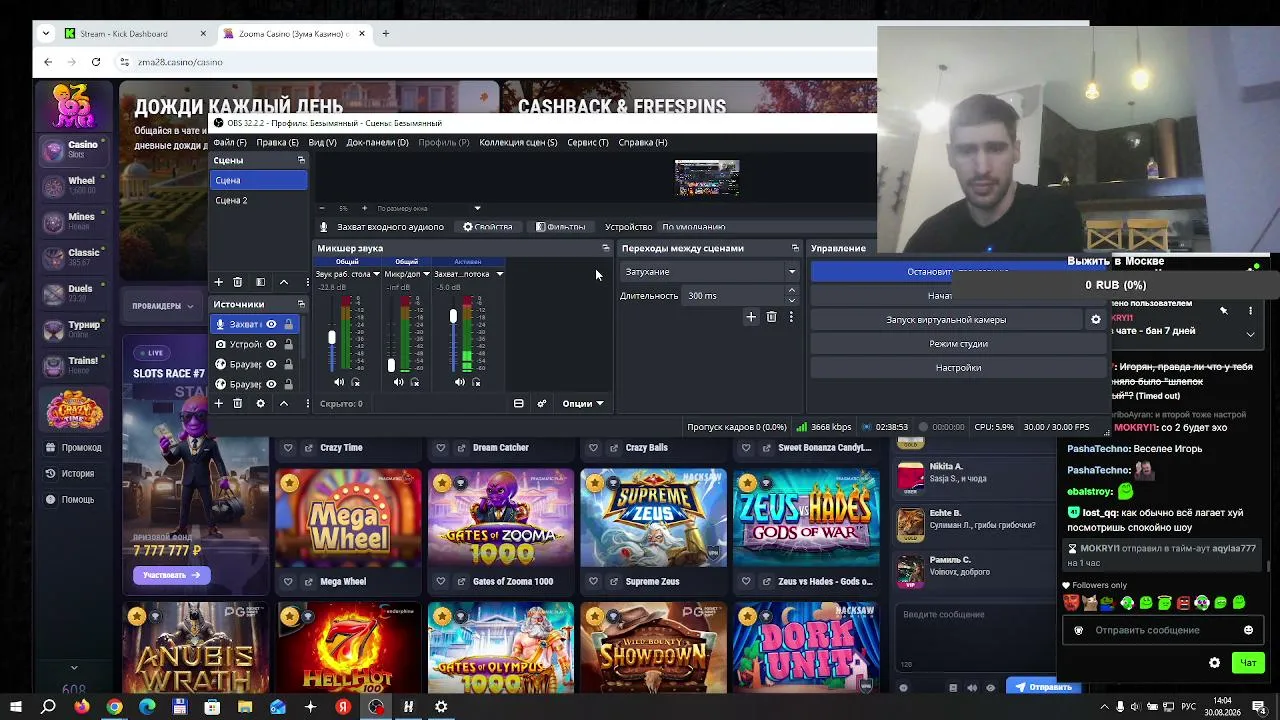Open source Фильтры button
This screenshot has height=720, width=1280.
[x=560, y=227]
